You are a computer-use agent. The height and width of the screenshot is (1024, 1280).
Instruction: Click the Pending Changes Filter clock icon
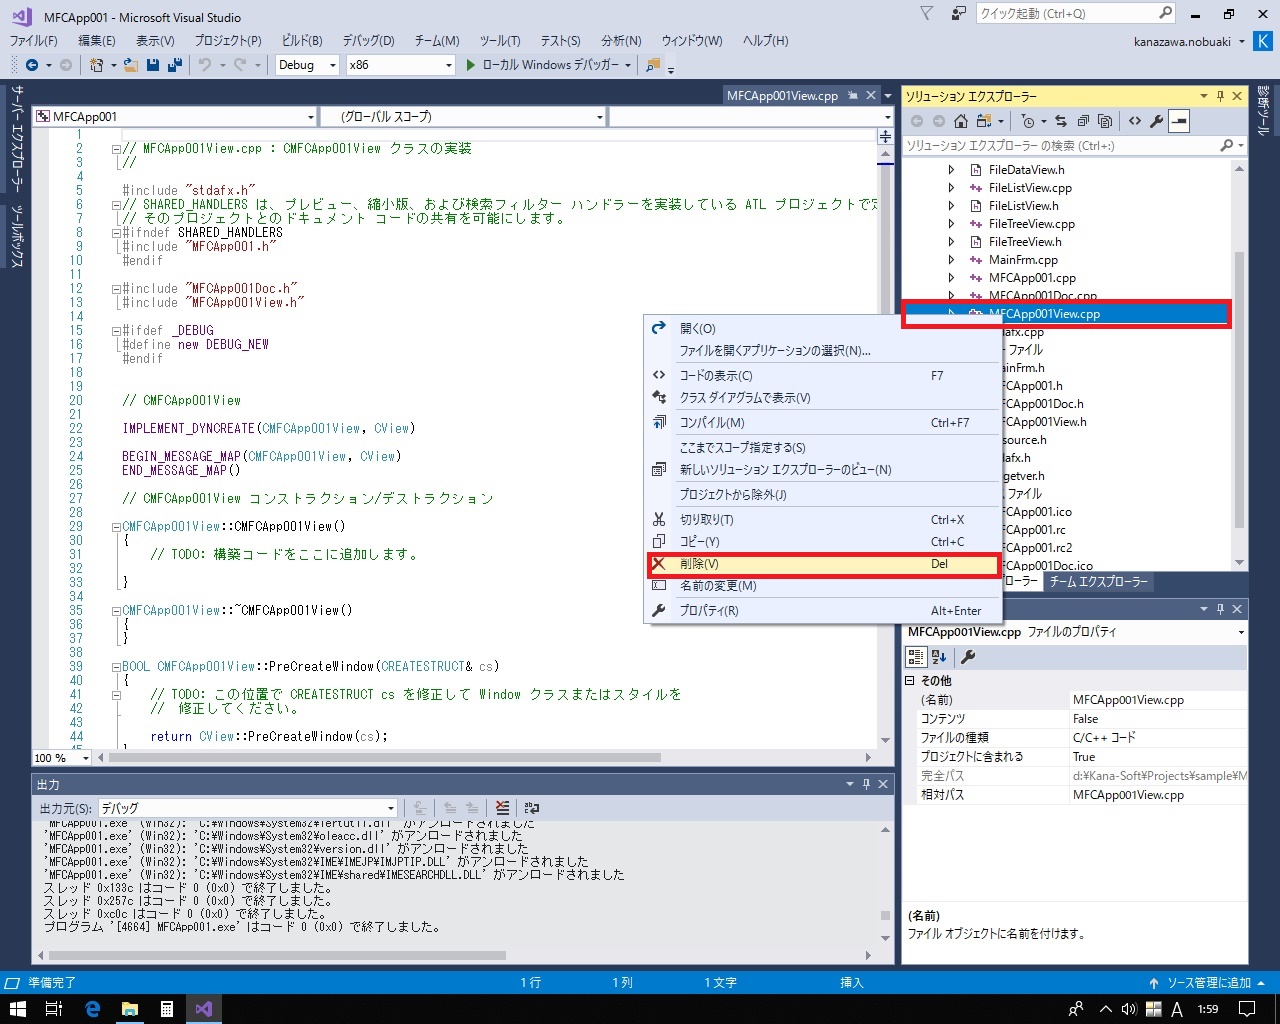[1028, 121]
